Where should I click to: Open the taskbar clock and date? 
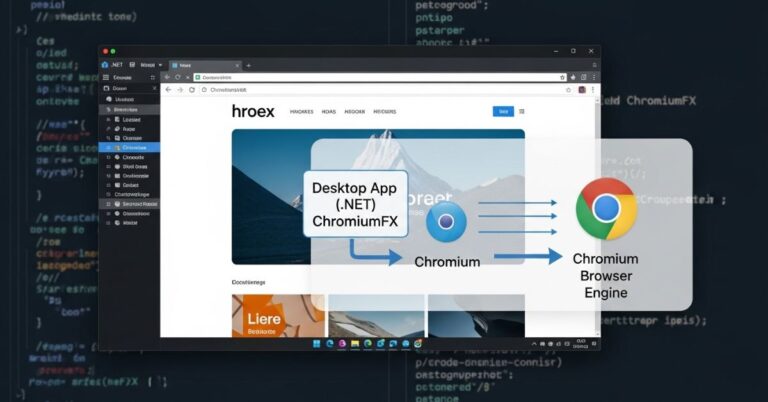581,344
